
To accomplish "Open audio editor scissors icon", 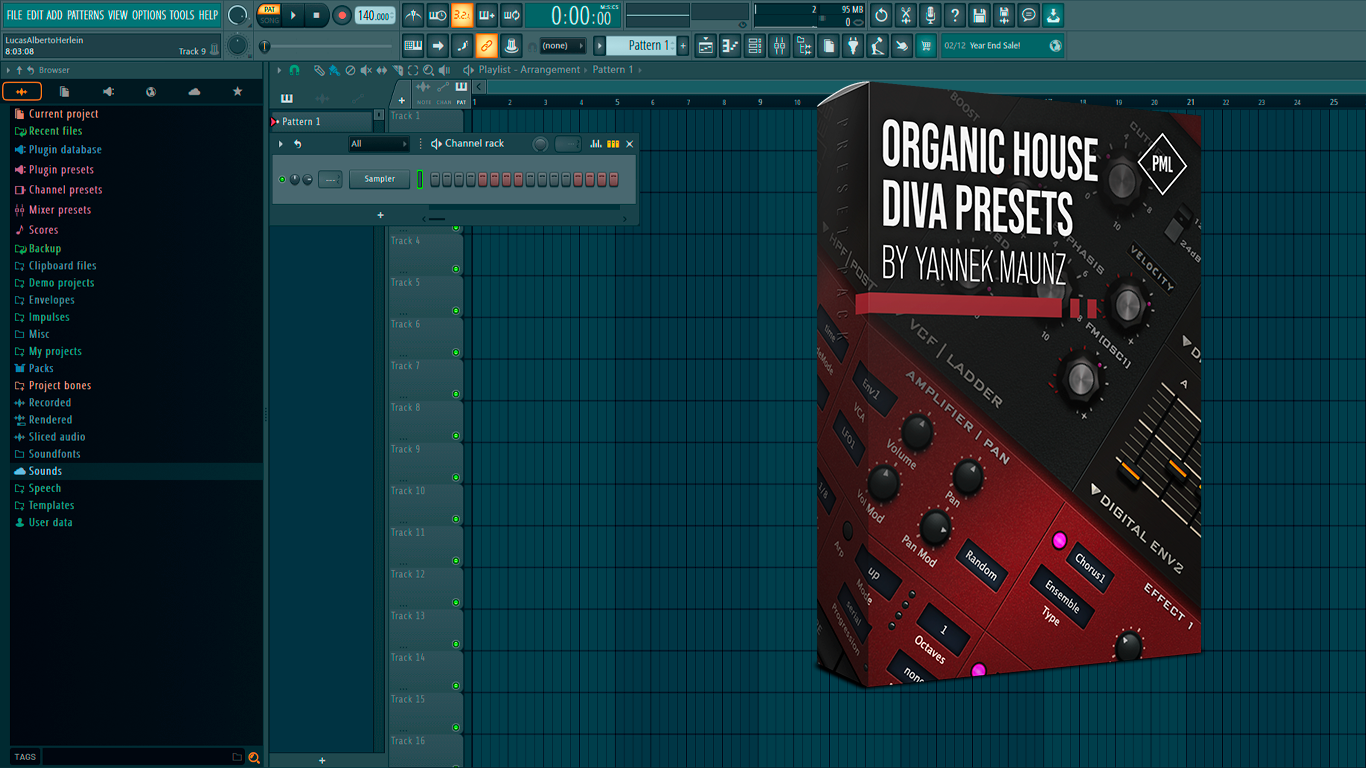I will 906,15.
